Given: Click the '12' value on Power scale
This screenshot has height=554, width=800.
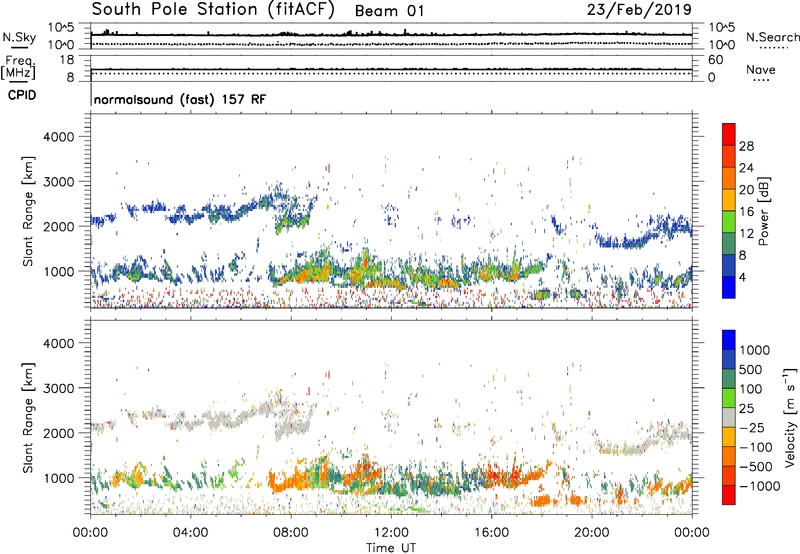Looking at the screenshot, I should pyautogui.click(x=746, y=234).
